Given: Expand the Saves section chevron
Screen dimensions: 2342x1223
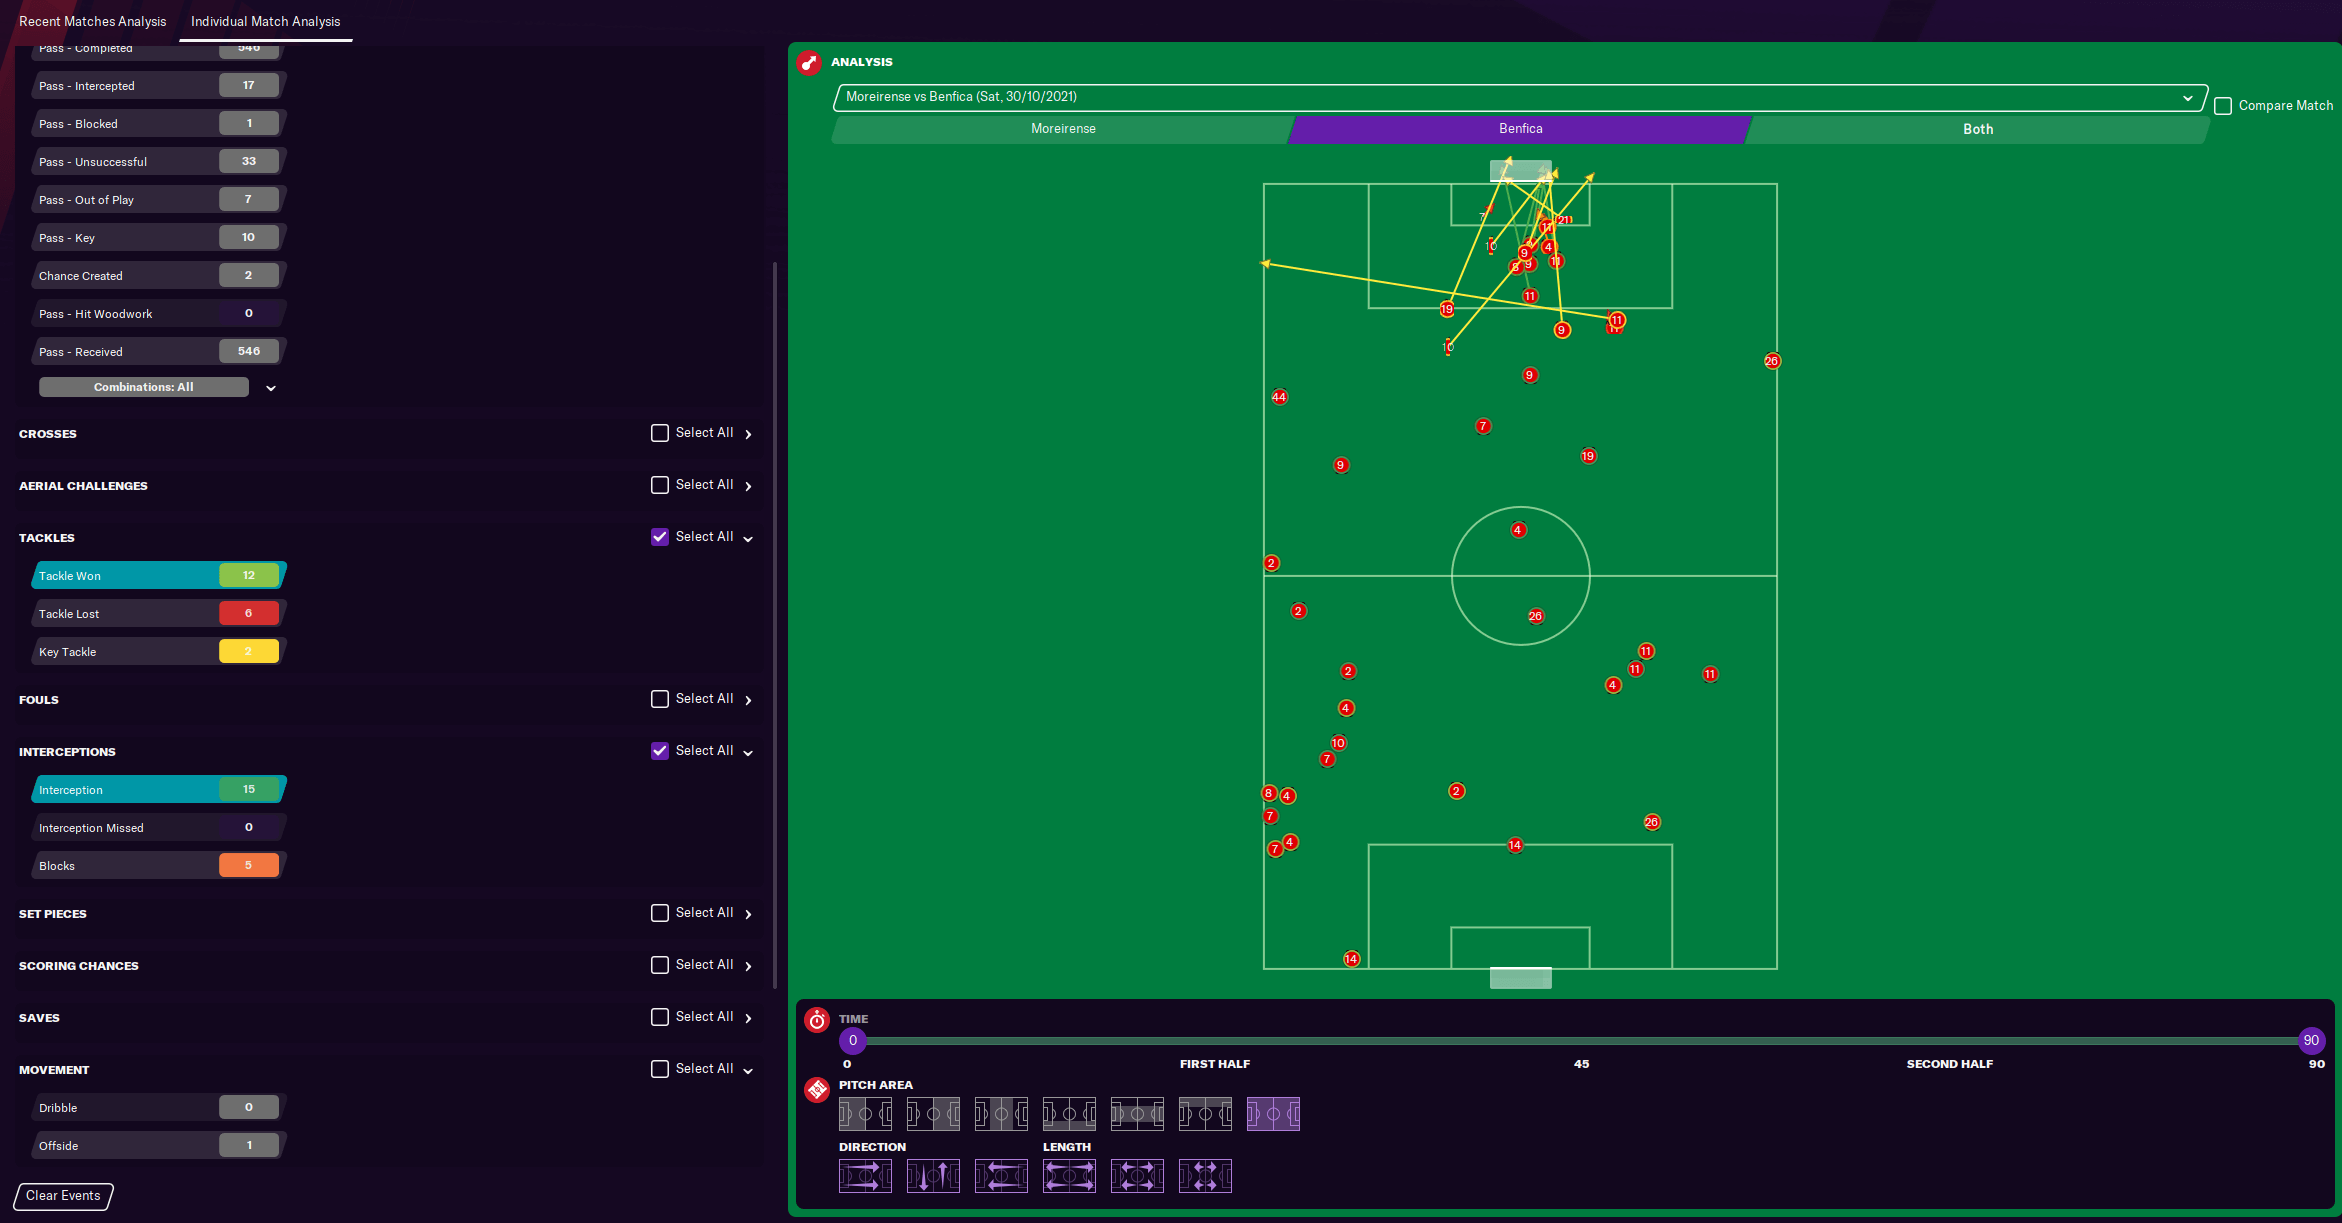Looking at the screenshot, I should [x=748, y=1018].
